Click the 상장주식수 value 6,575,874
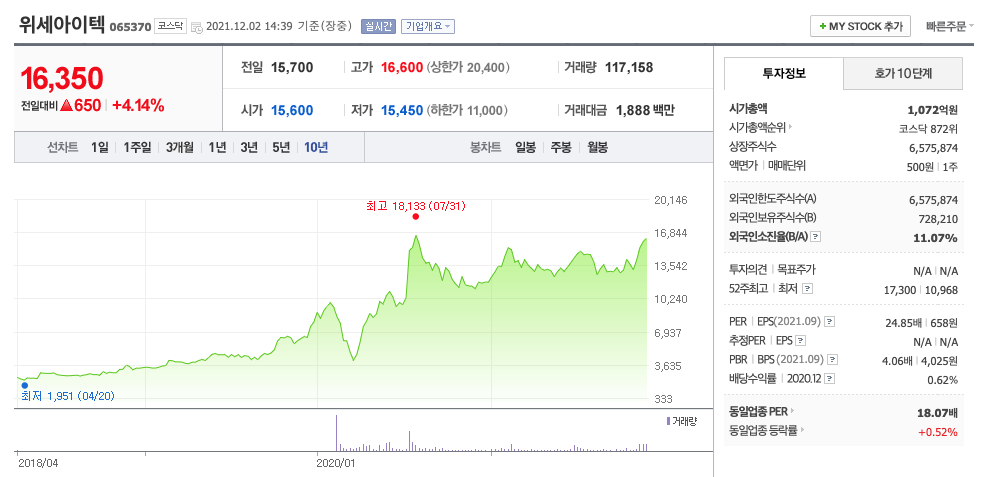 (x=933, y=148)
